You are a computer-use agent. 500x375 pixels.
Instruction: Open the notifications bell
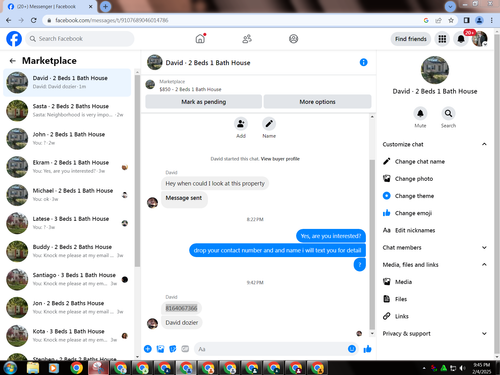click(x=461, y=39)
